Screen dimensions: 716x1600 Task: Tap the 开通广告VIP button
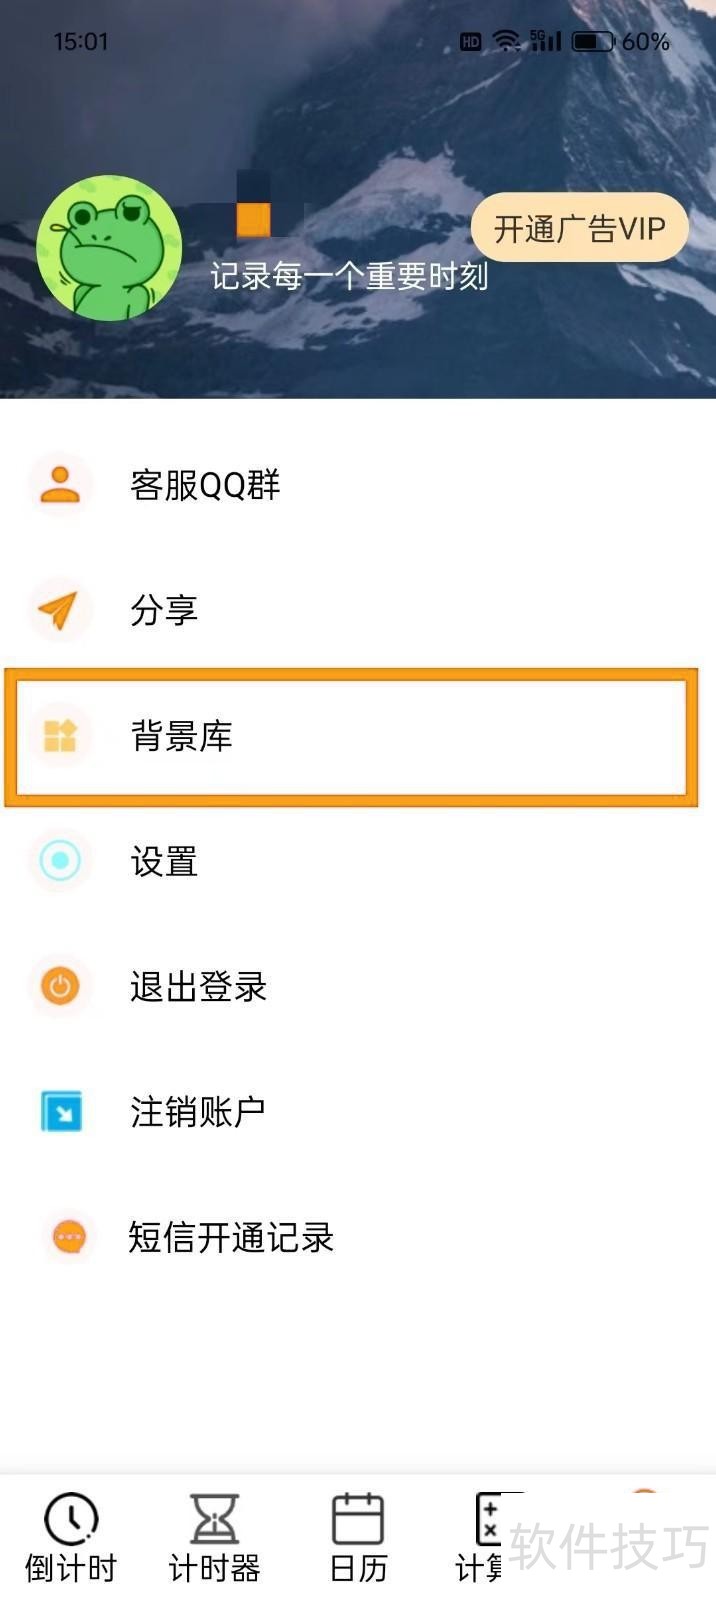pos(579,228)
